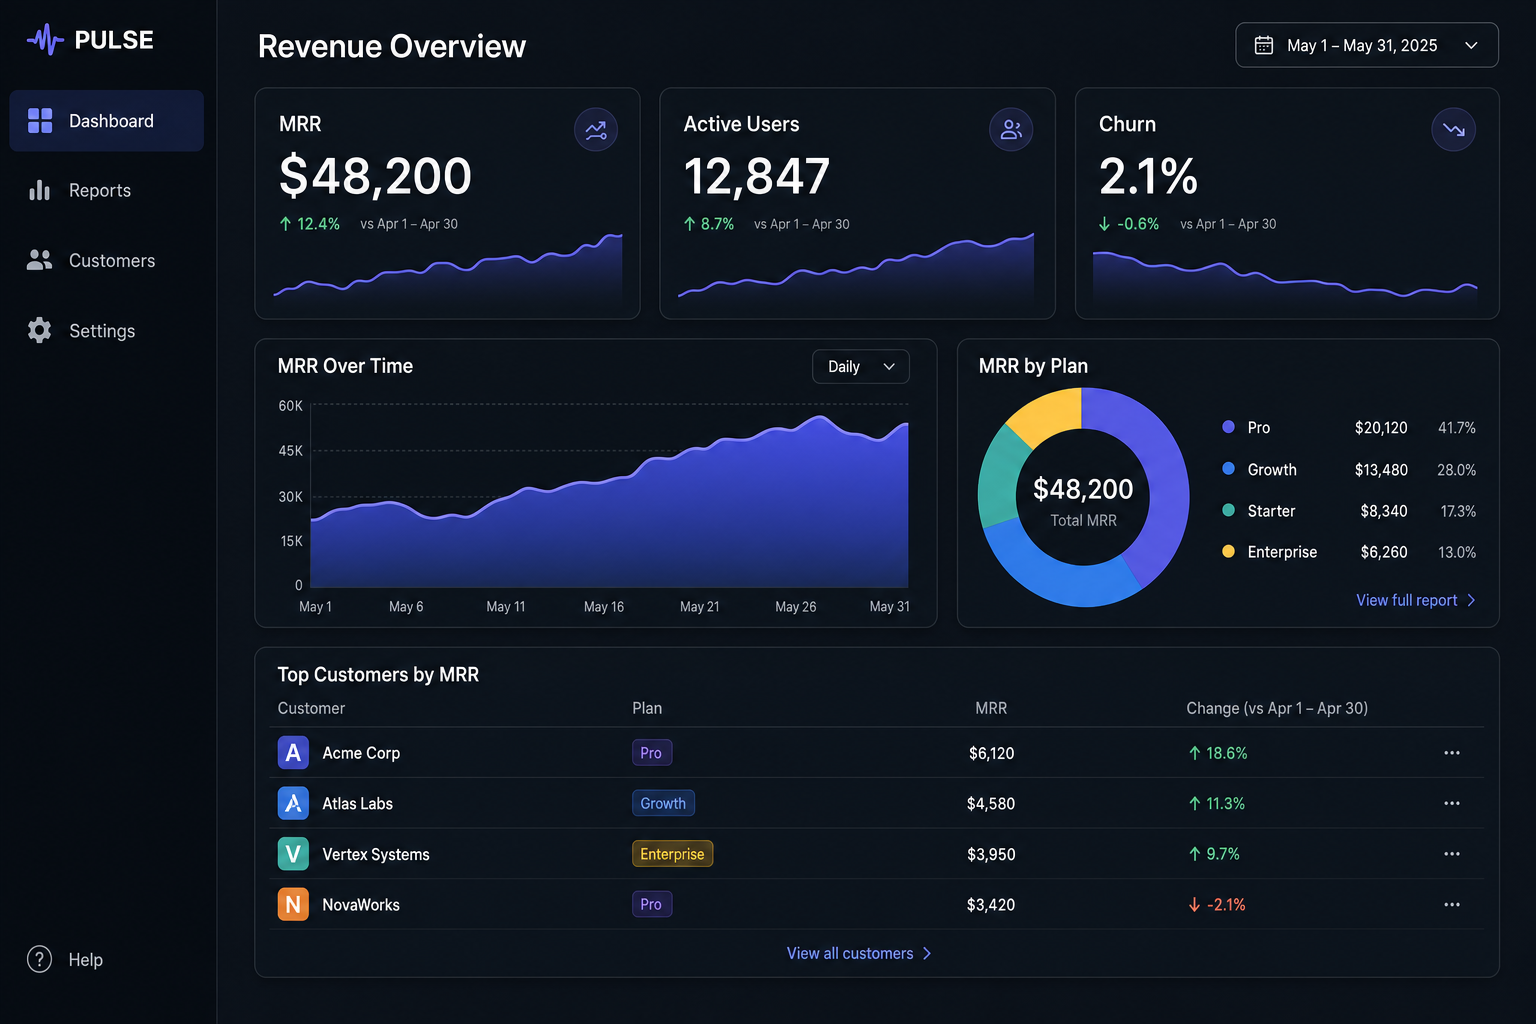
Task: Click the Vertex Systems customer name
Action: (x=376, y=854)
